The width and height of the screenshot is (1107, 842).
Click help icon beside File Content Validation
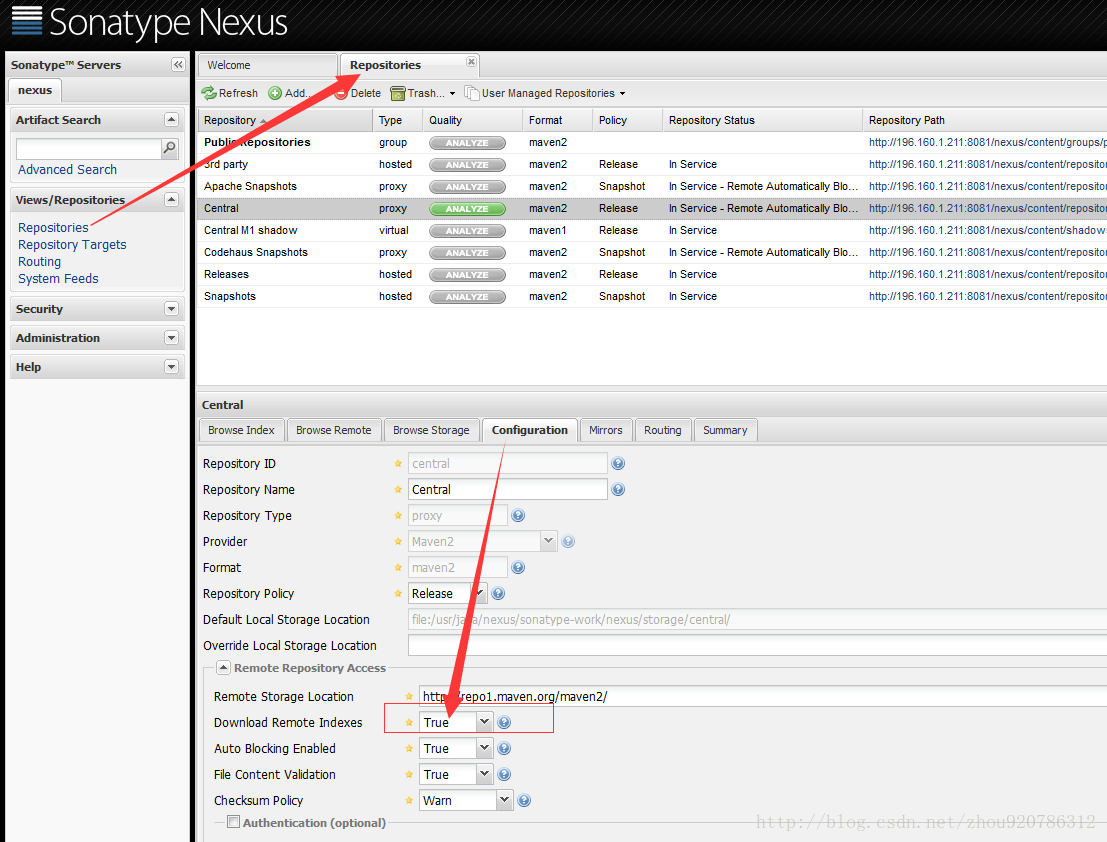pyautogui.click(x=504, y=774)
